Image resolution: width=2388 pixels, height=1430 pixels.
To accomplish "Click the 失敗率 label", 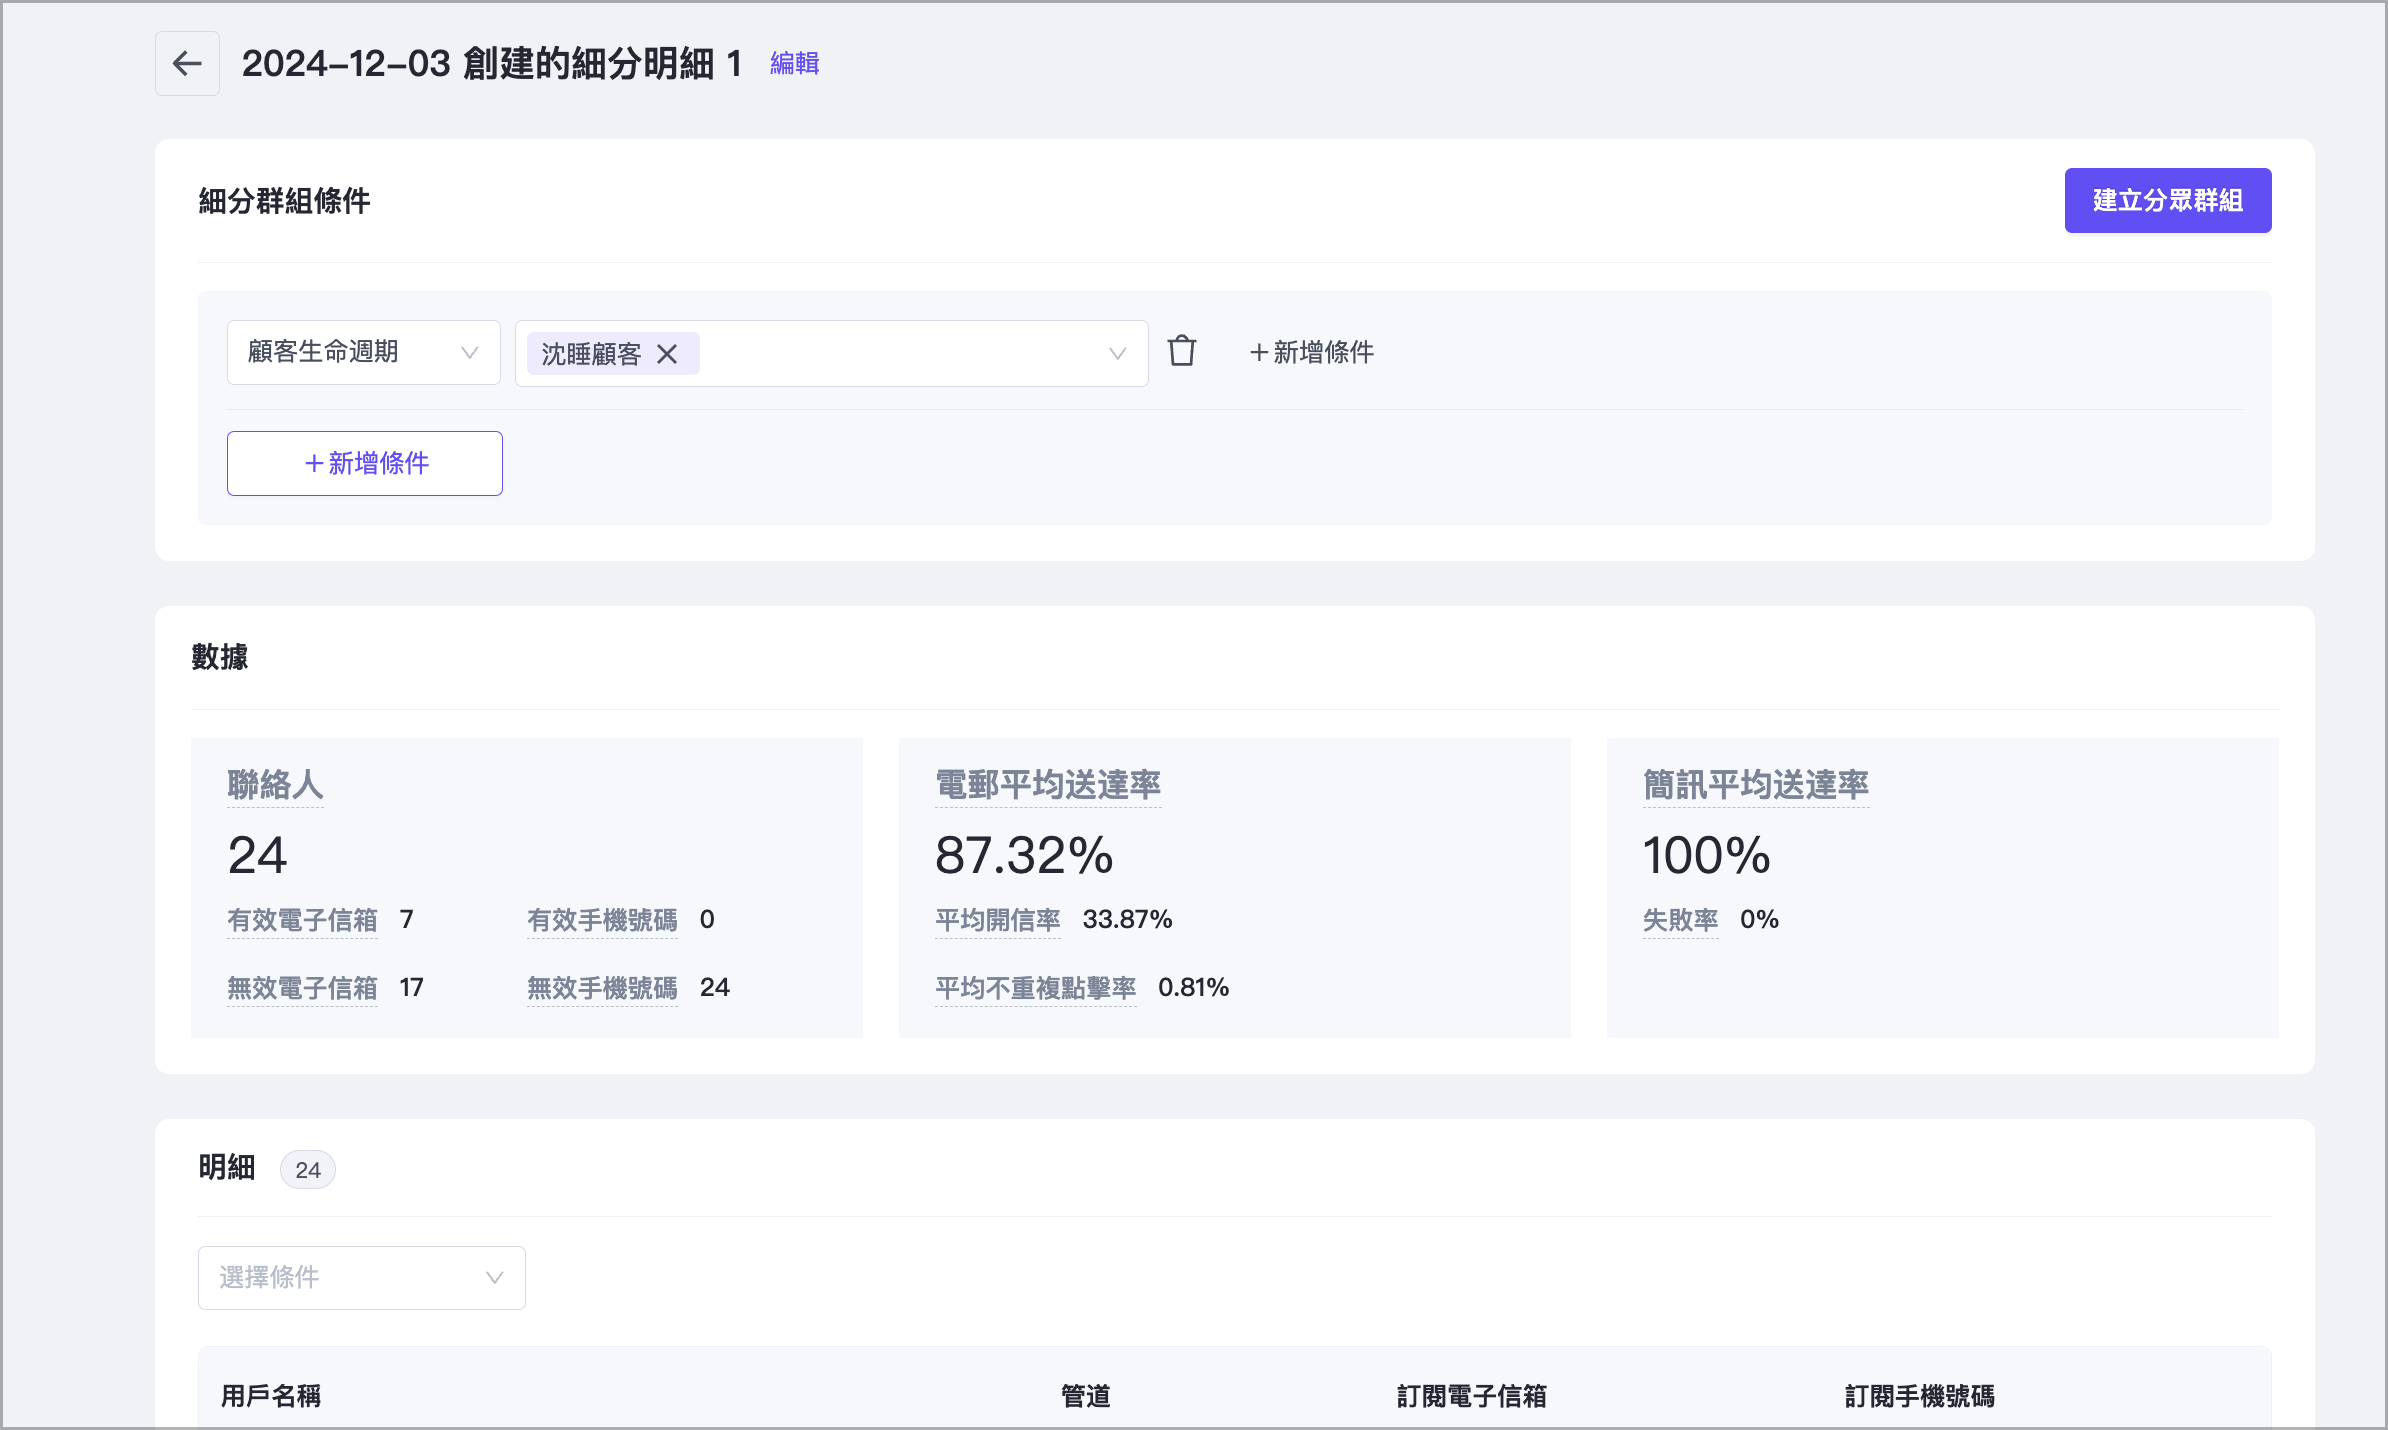I will (1680, 920).
